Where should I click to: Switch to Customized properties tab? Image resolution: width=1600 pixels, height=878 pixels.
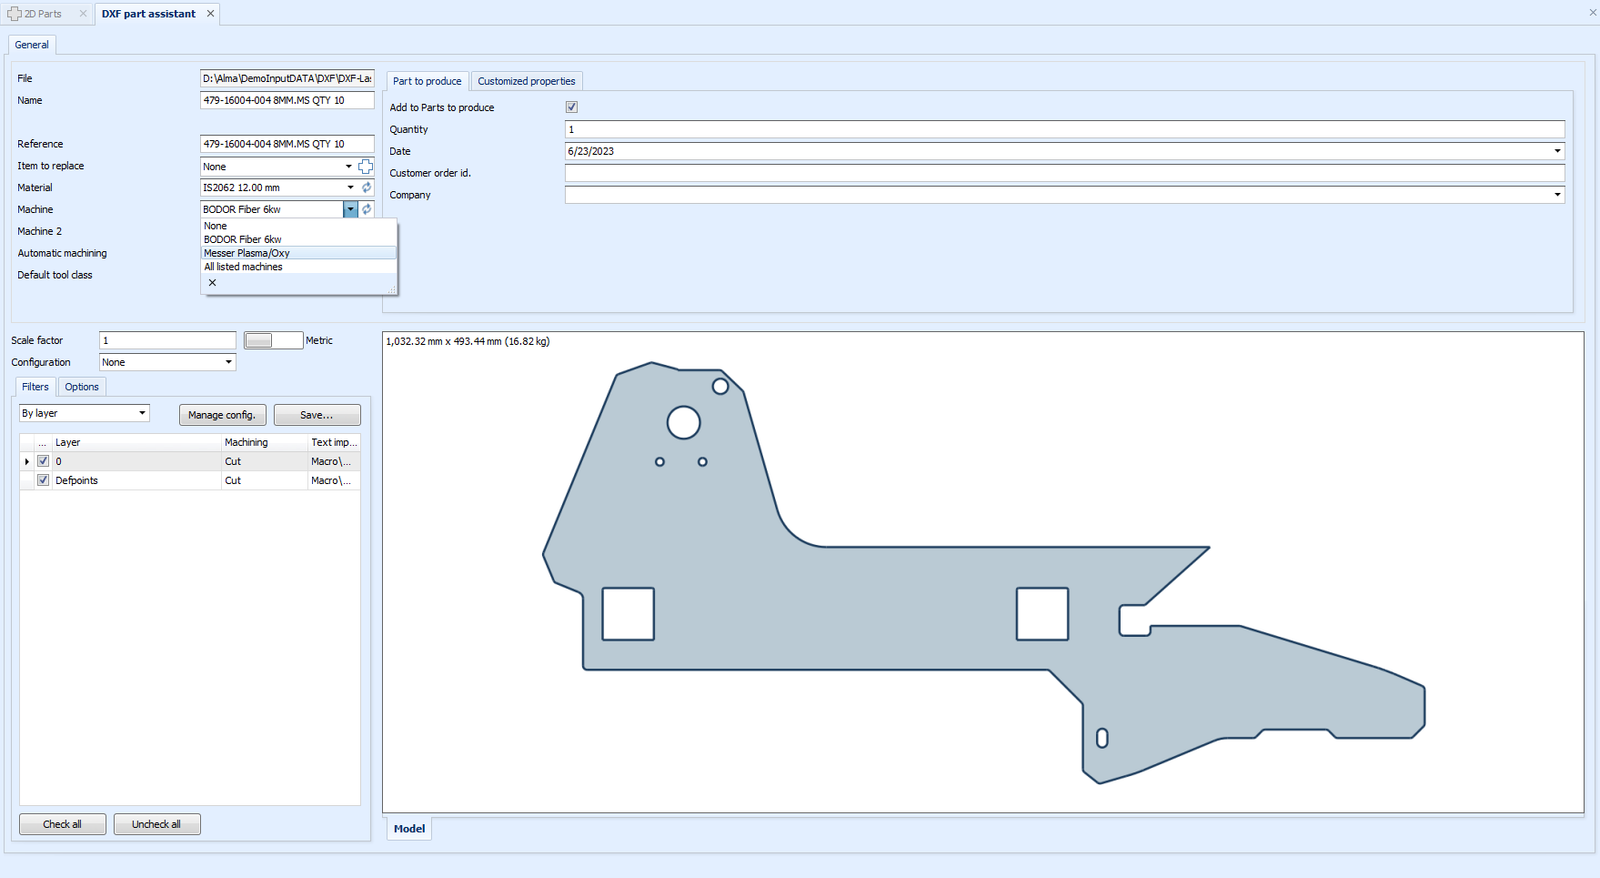(526, 81)
